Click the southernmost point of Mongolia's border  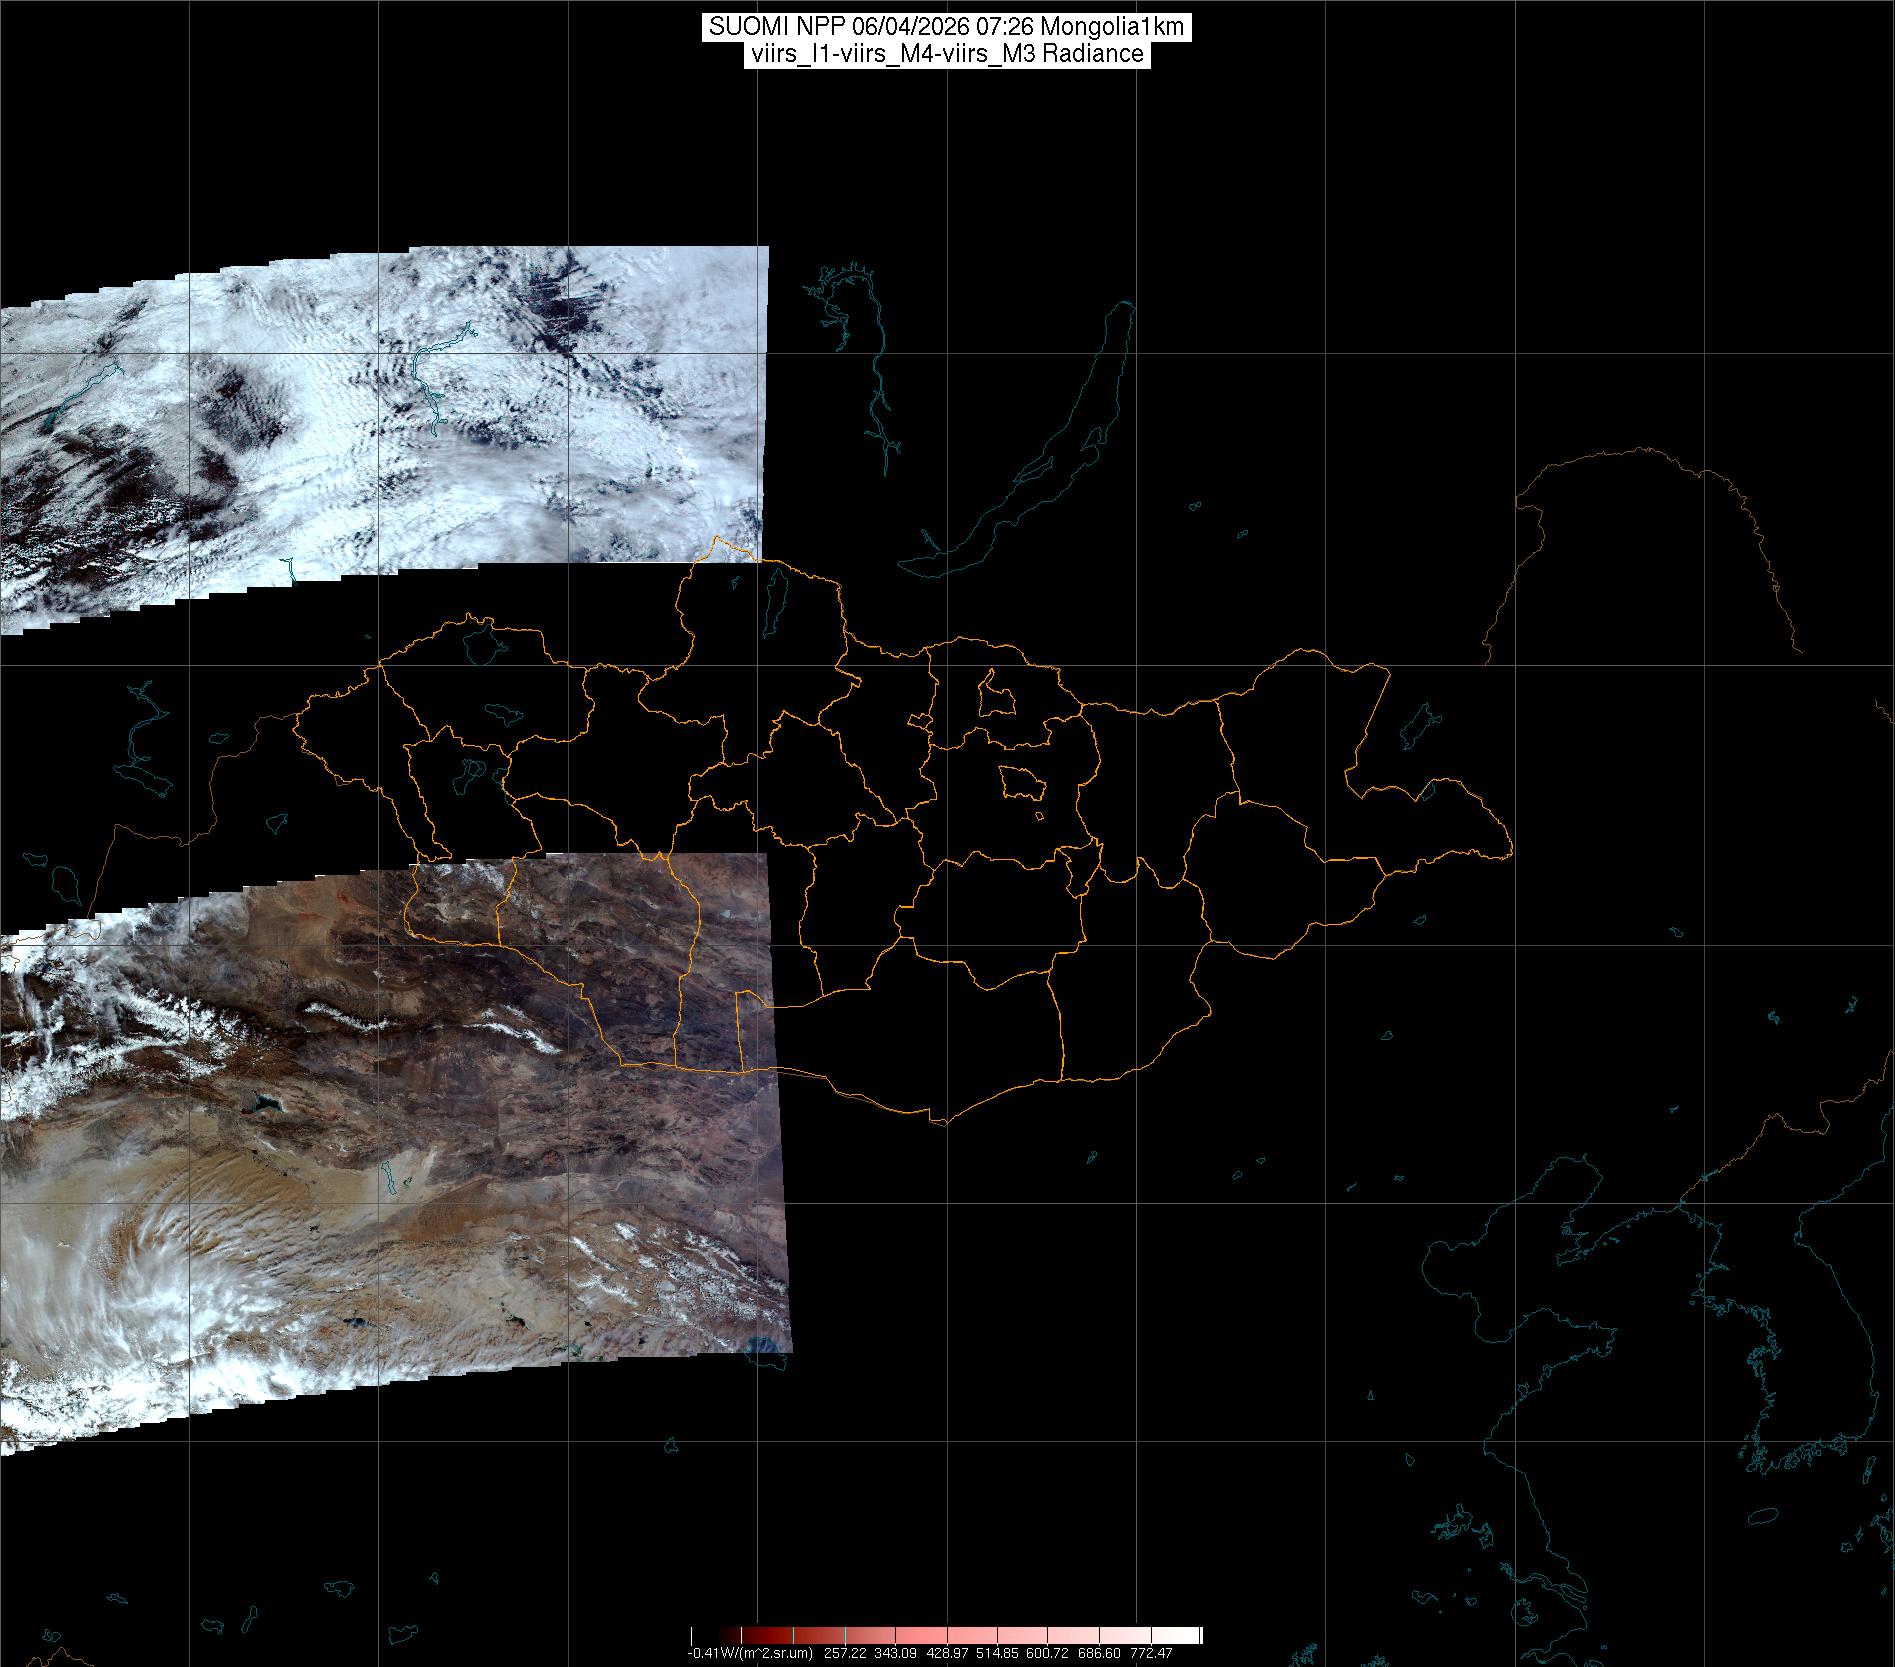click(x=938, y=1122)
